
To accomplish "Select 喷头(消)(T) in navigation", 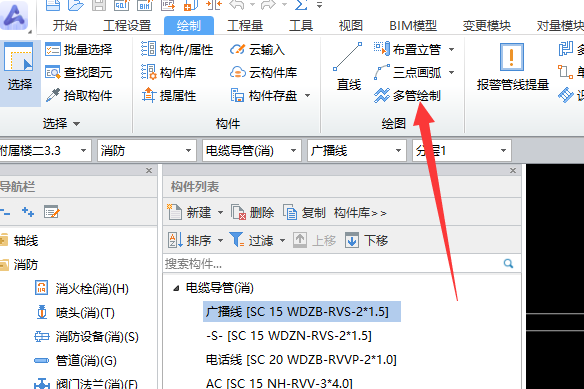I will click(x=74, y=313).
